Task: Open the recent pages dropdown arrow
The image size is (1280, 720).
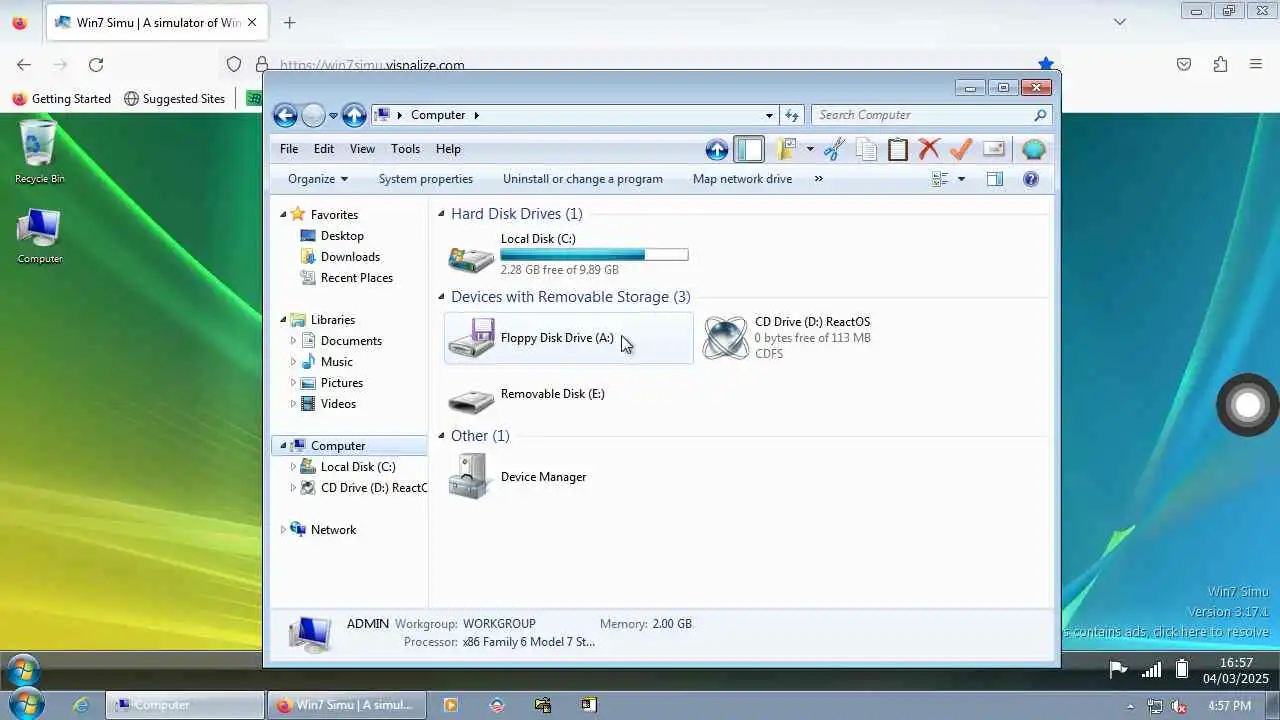Action: click(x=333, y=116)
